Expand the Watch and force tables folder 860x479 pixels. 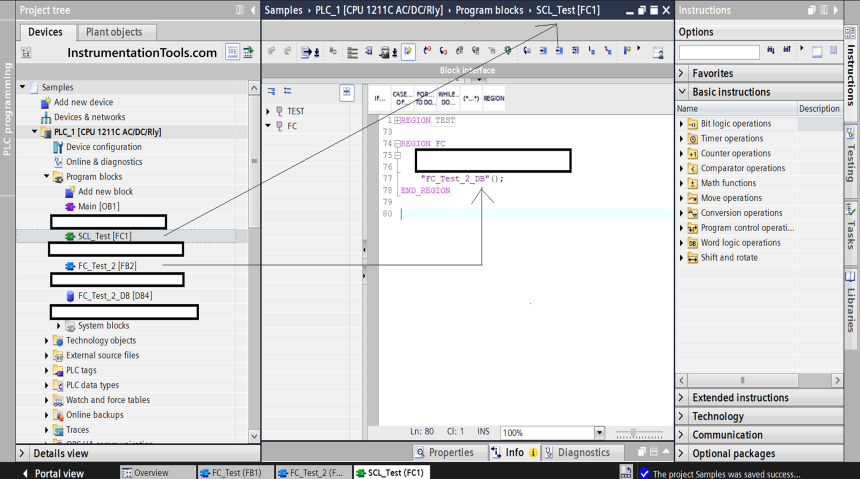(47, 400)
